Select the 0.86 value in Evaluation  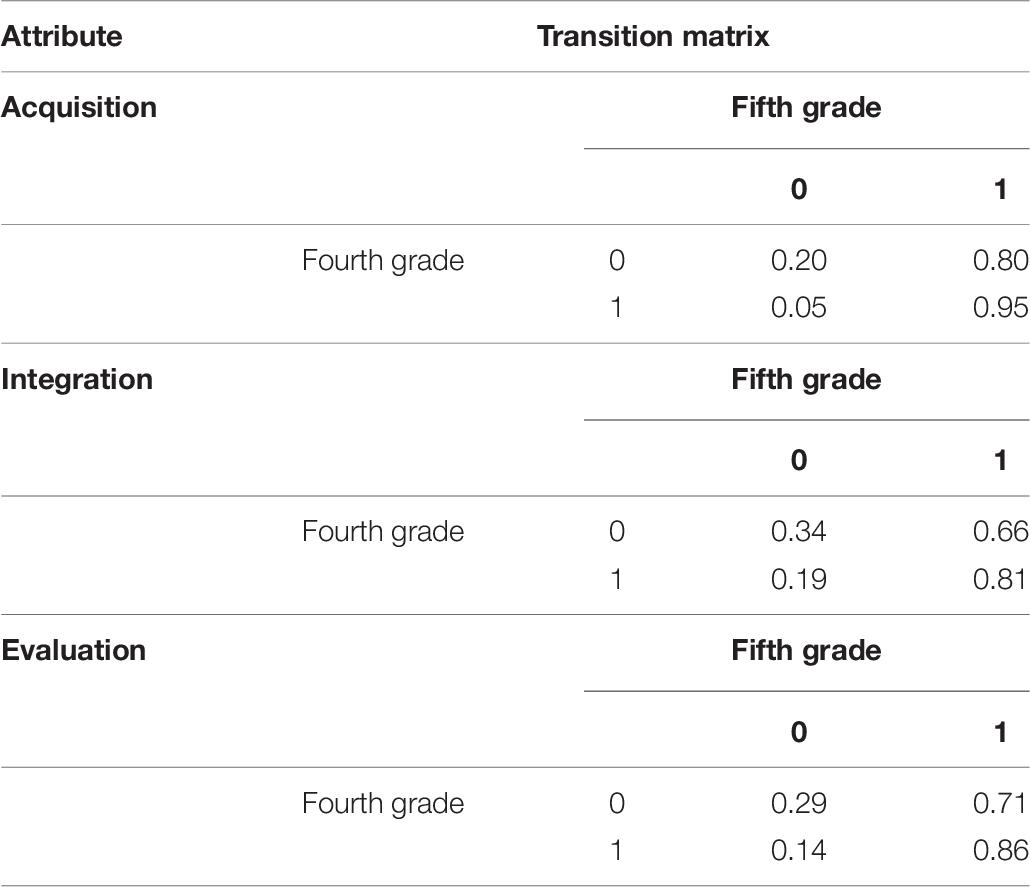[1000, 850]
